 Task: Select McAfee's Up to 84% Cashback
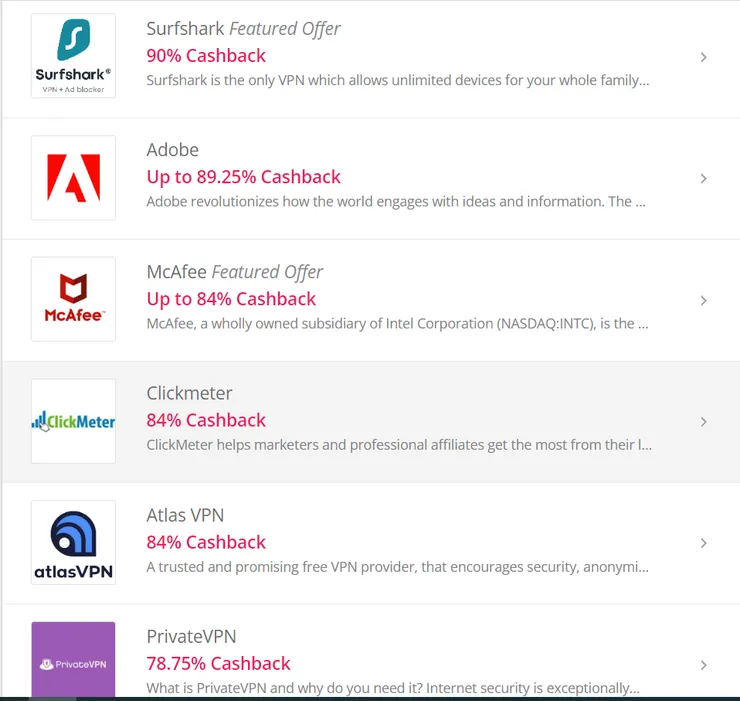point(231,299)
